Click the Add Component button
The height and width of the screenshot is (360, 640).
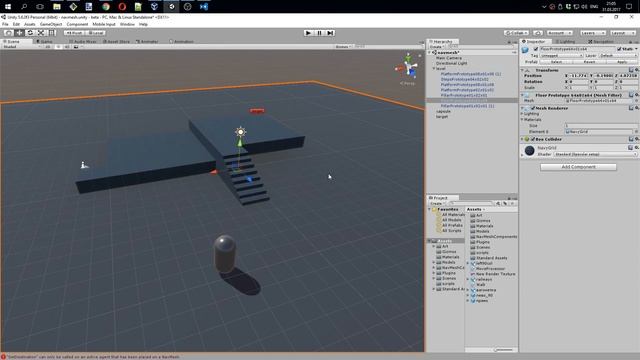click(x=578, y=167)
